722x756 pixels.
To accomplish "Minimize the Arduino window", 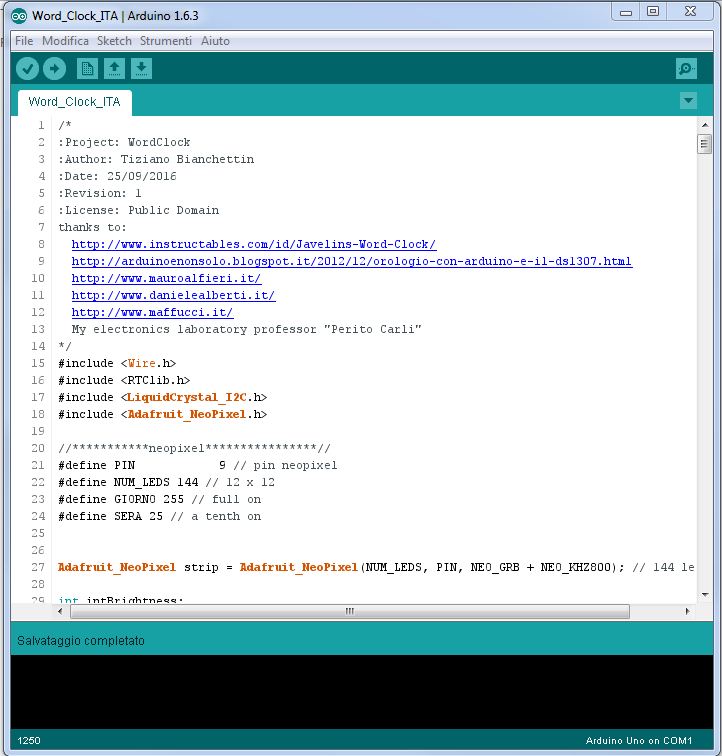I will 626,12.
